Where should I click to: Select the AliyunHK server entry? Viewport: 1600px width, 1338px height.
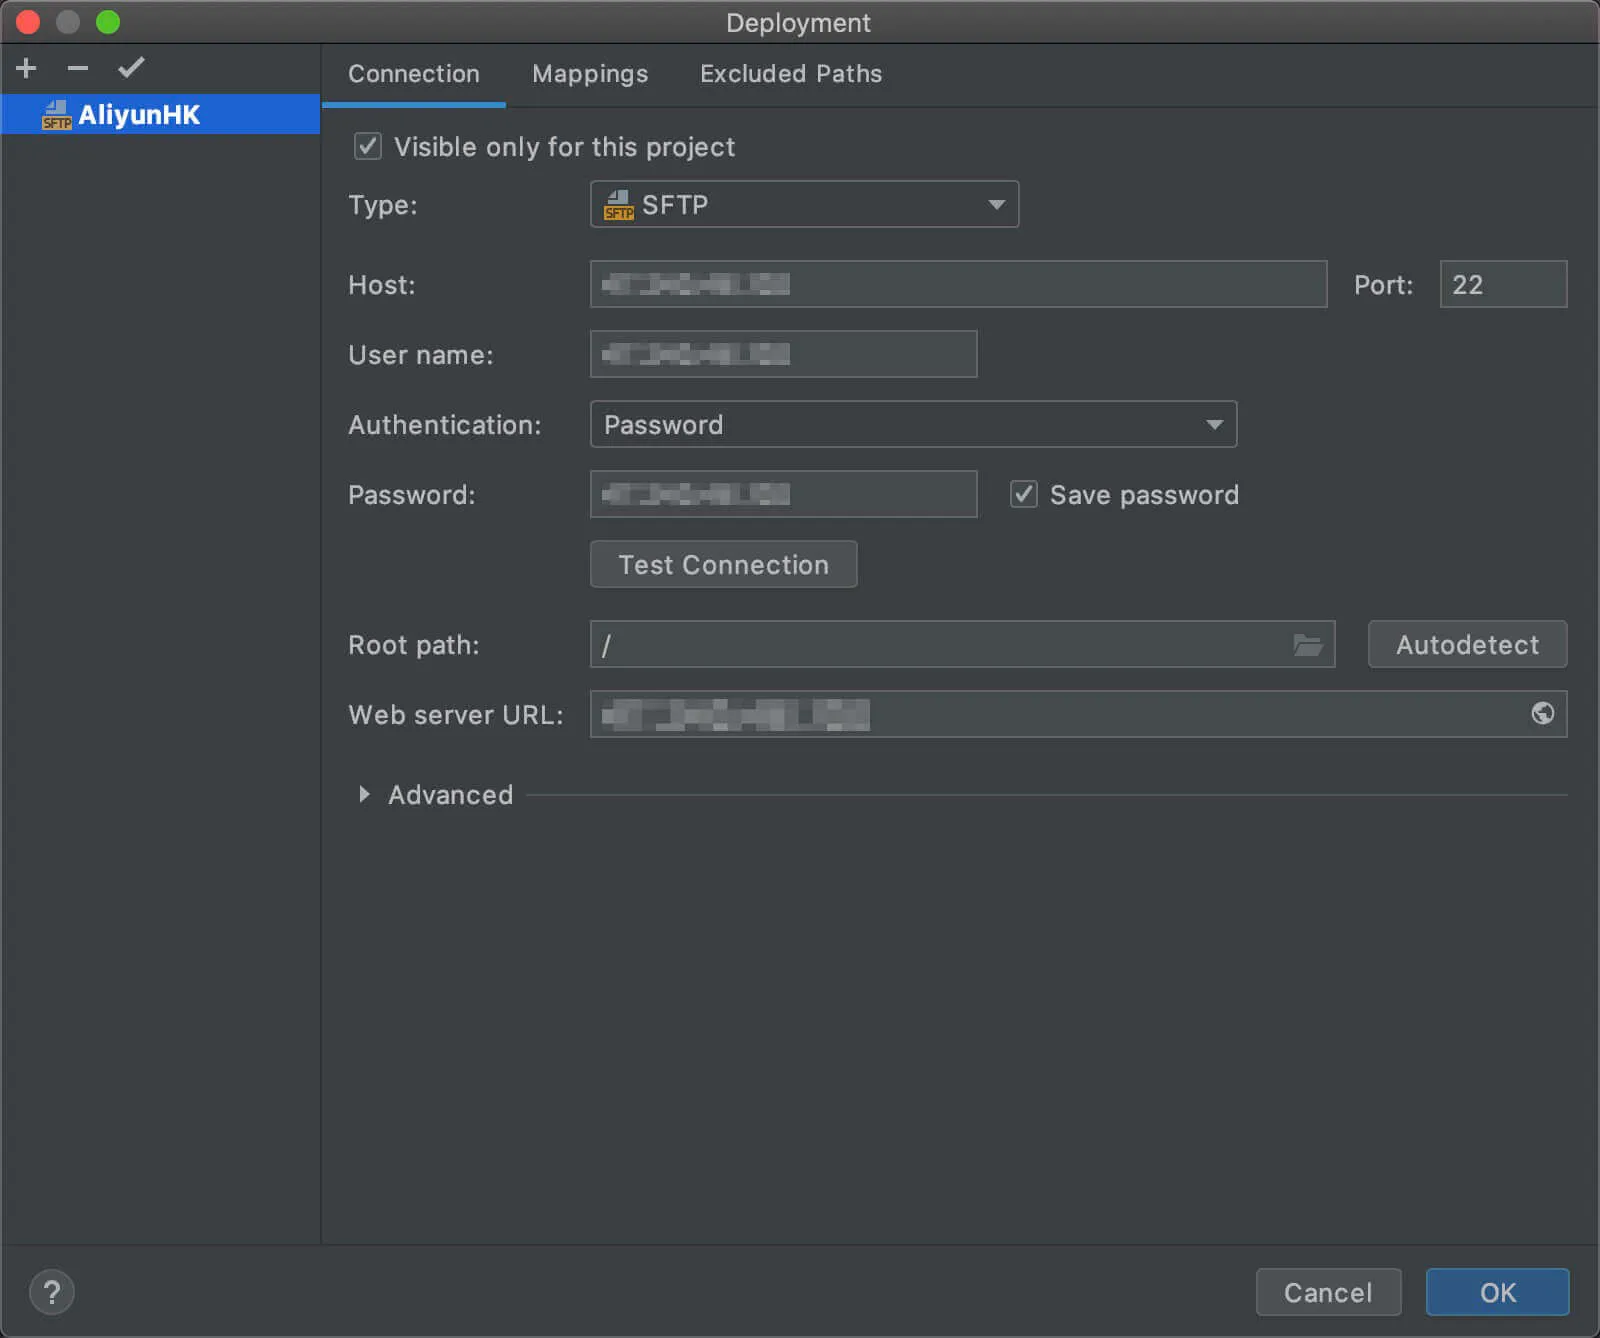(x=140, y=115)
